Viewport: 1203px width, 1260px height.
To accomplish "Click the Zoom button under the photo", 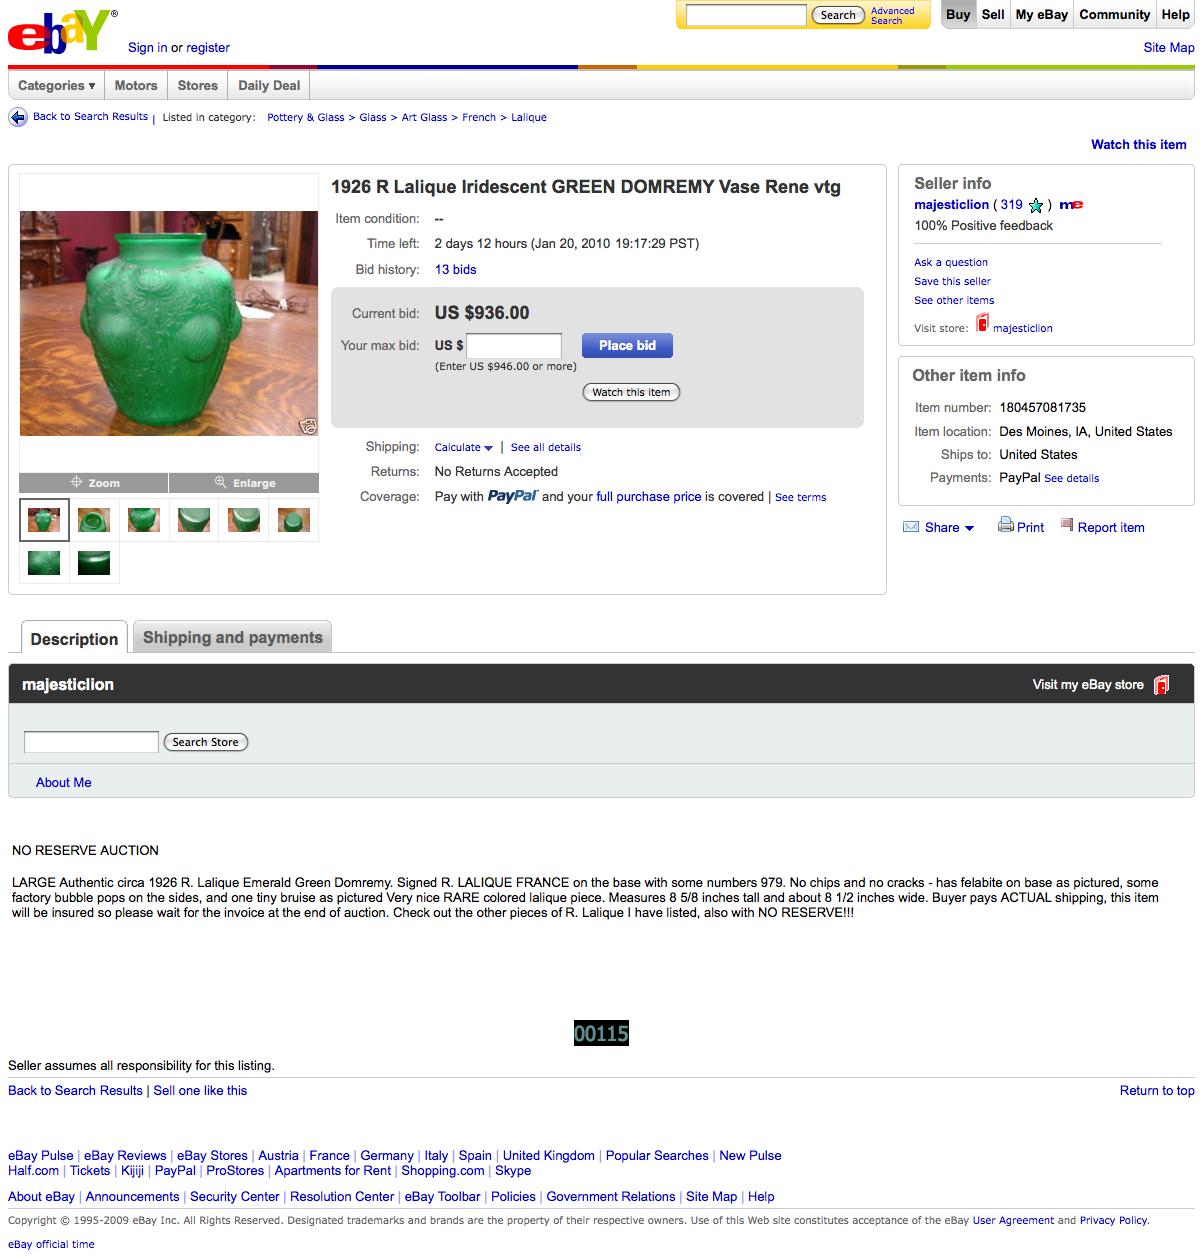I will coord(94,483).
